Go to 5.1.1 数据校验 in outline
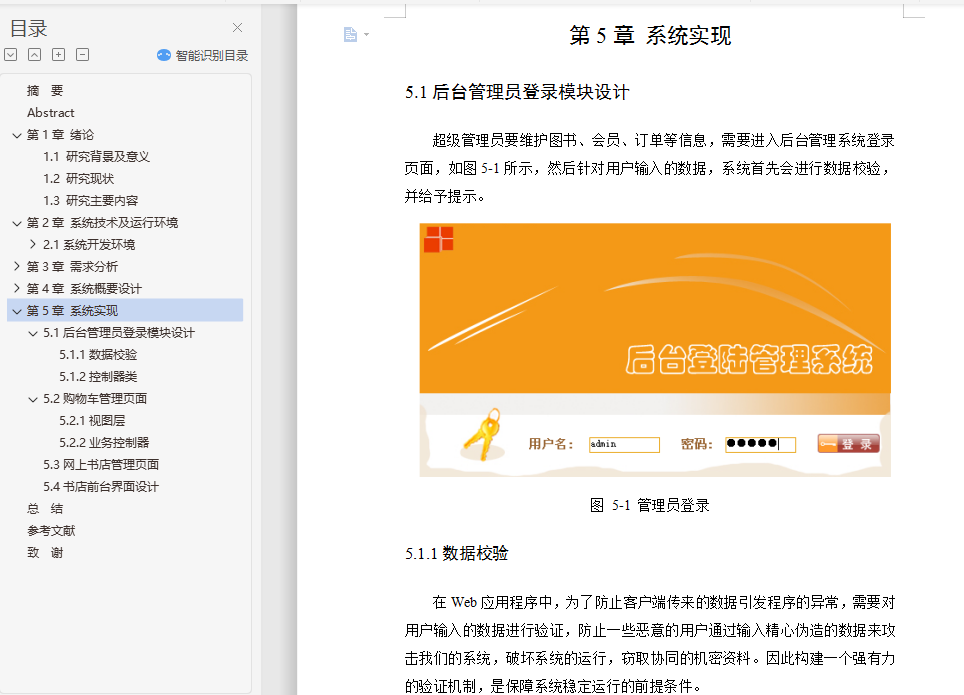 98,355
